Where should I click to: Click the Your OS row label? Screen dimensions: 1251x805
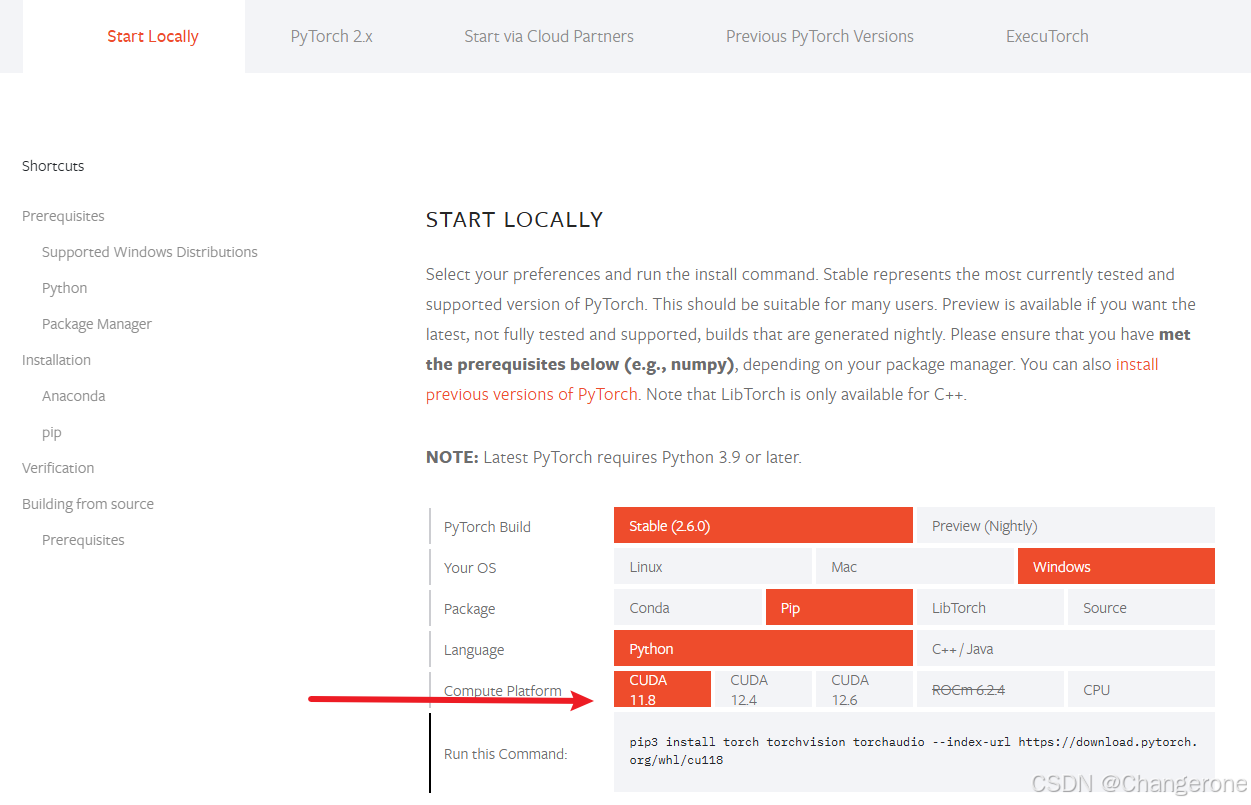pyautogui.click(x=470, y=567)
